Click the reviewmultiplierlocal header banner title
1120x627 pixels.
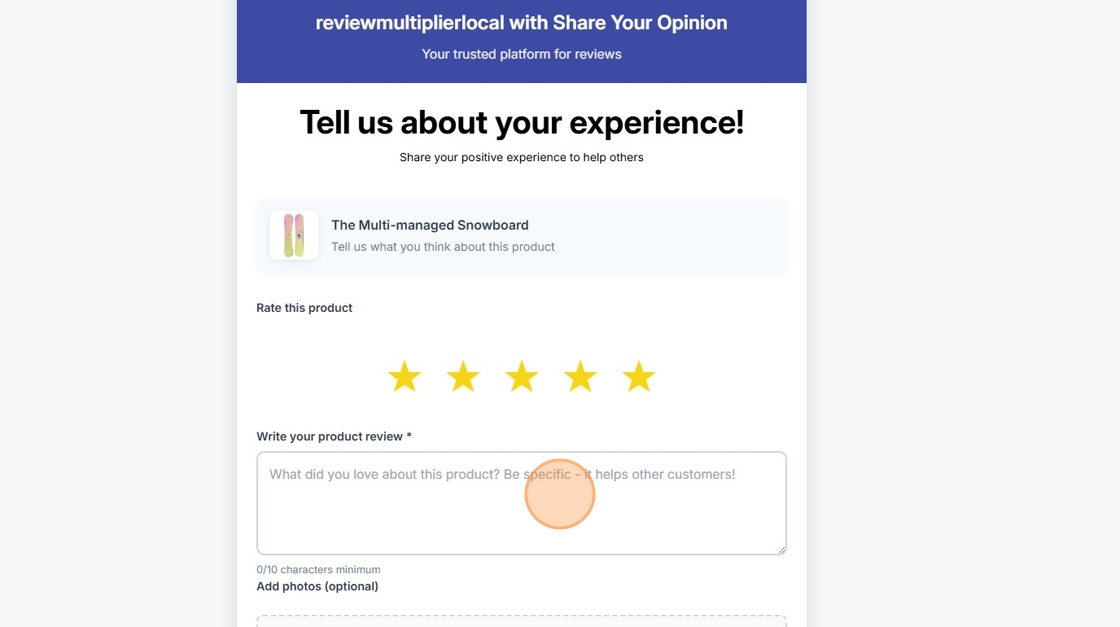521,22
